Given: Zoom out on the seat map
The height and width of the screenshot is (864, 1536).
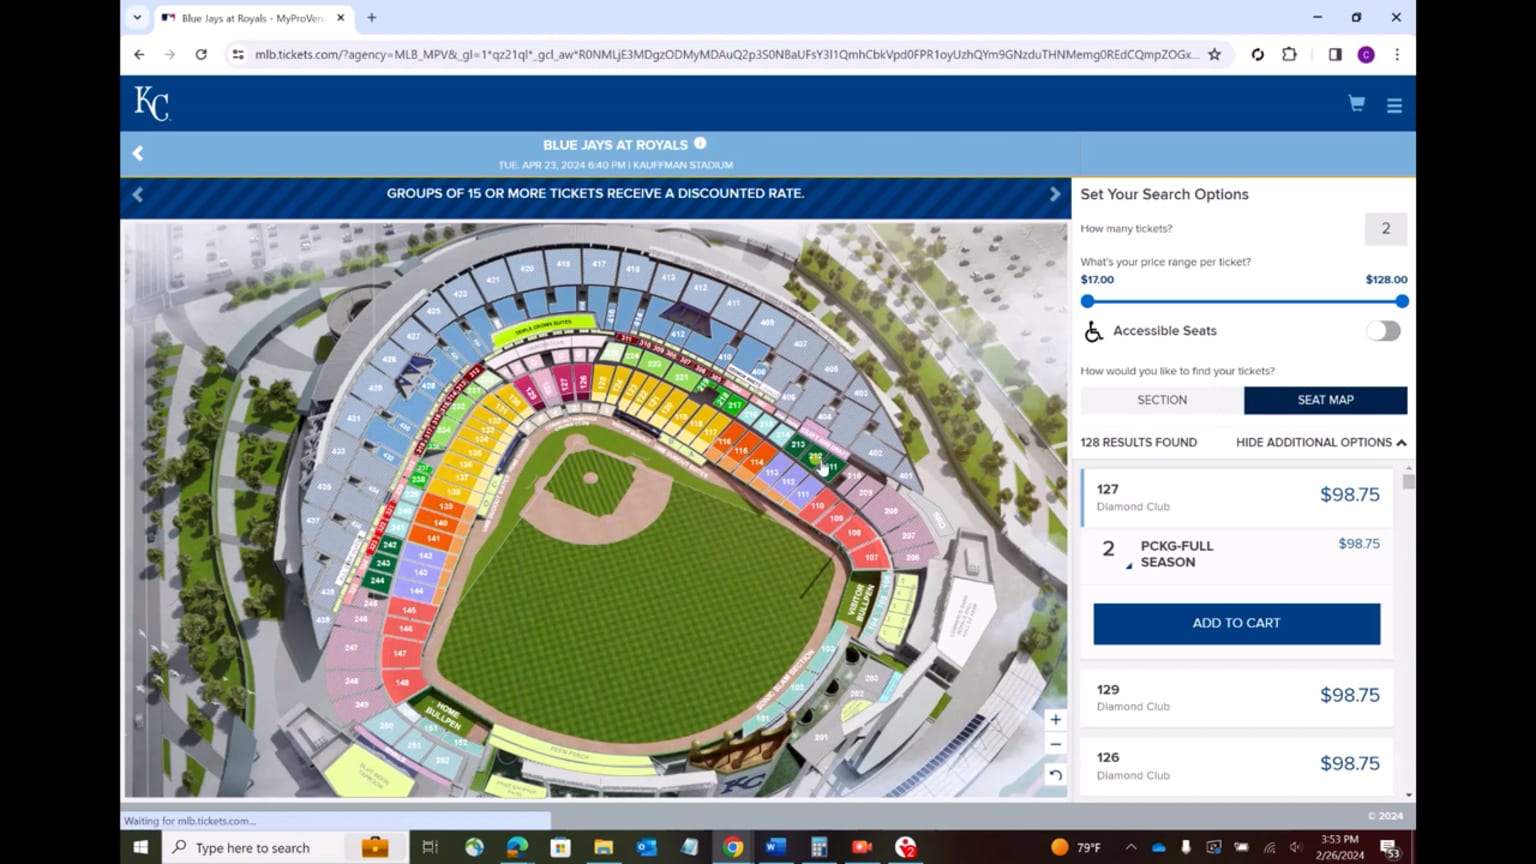Looking at the screenshot, I should pos(1055,744).
